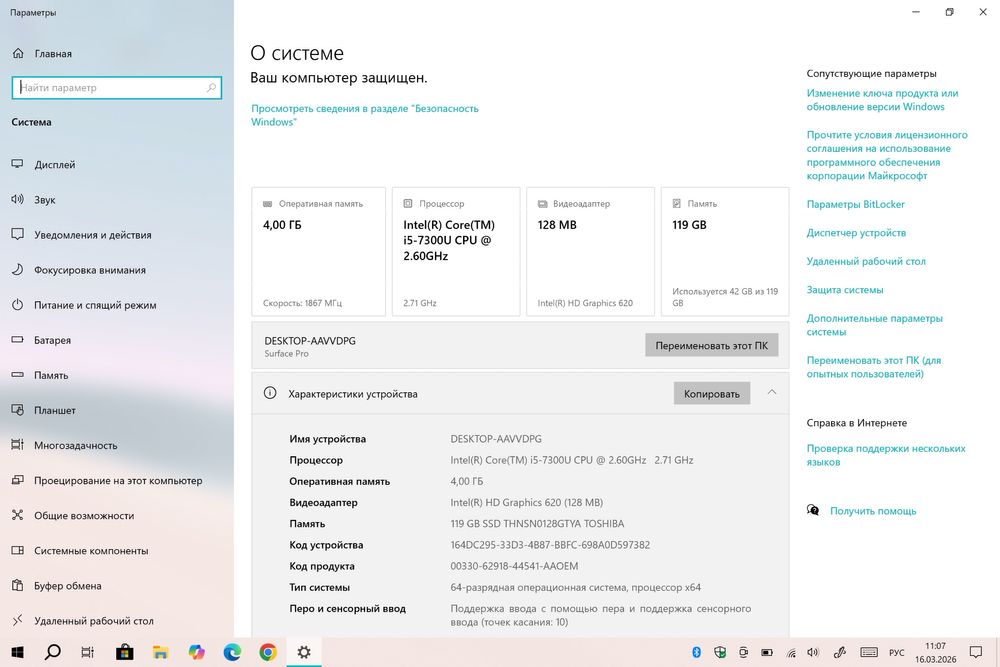Screen dimensions: 1000x667
Task: Click the Память 119 GB card
Action: coord(725,252)
